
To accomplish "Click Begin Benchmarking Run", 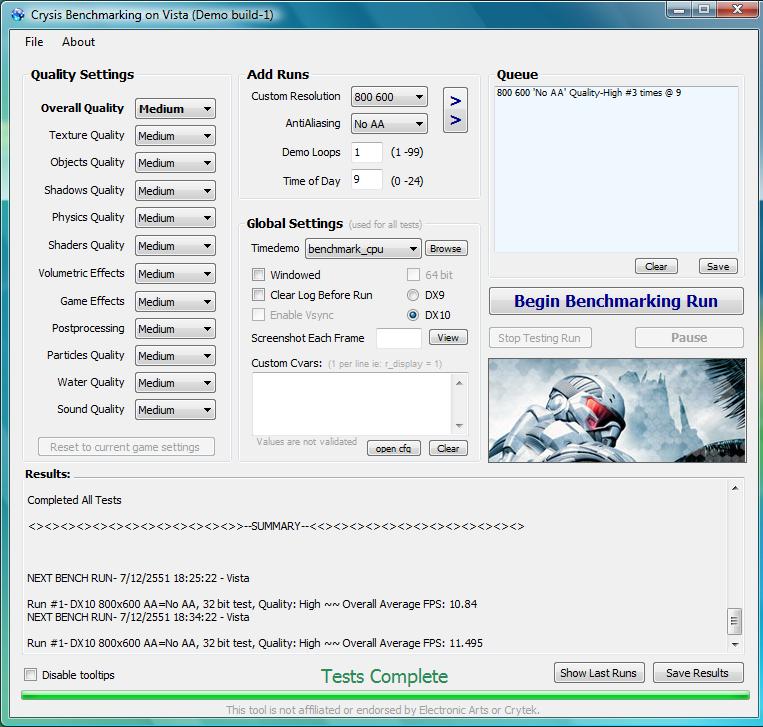I will click(x=616, y=301).
